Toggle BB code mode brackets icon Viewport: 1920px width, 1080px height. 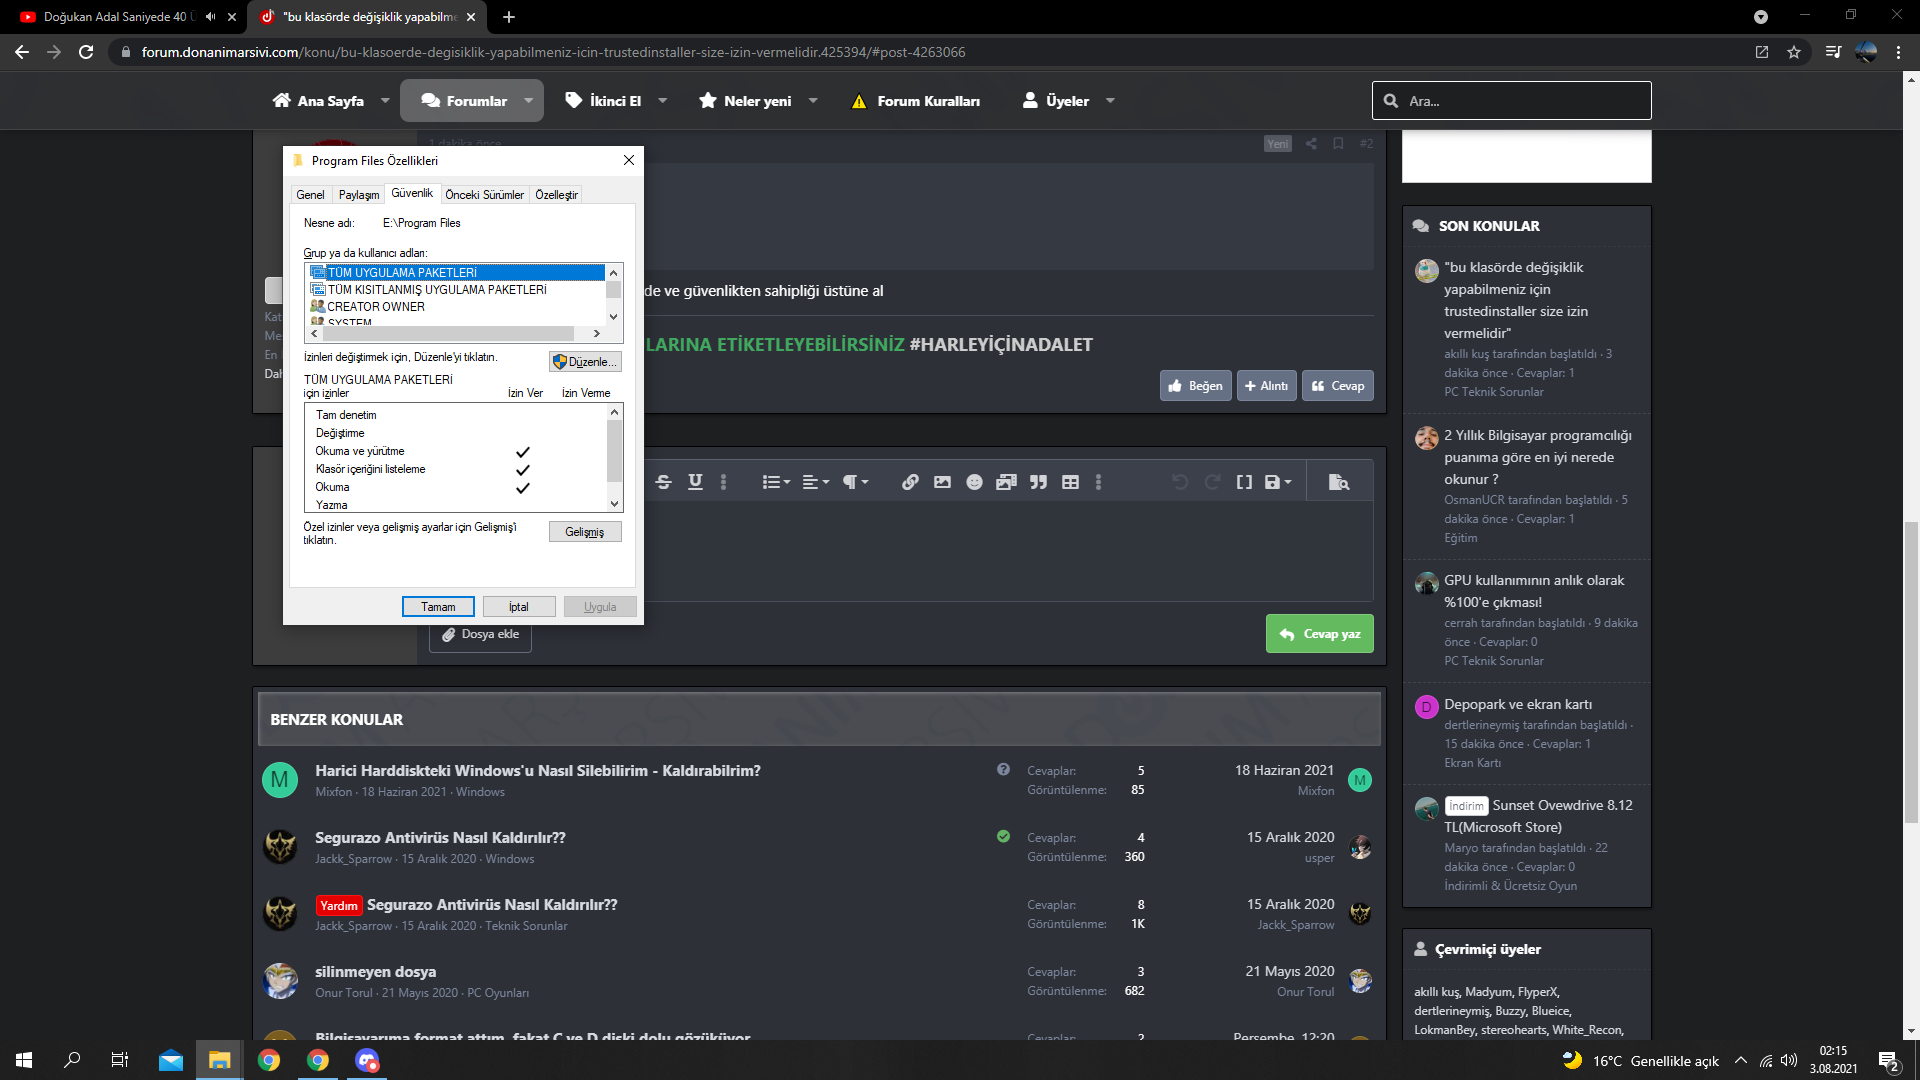pos(1244,482)
